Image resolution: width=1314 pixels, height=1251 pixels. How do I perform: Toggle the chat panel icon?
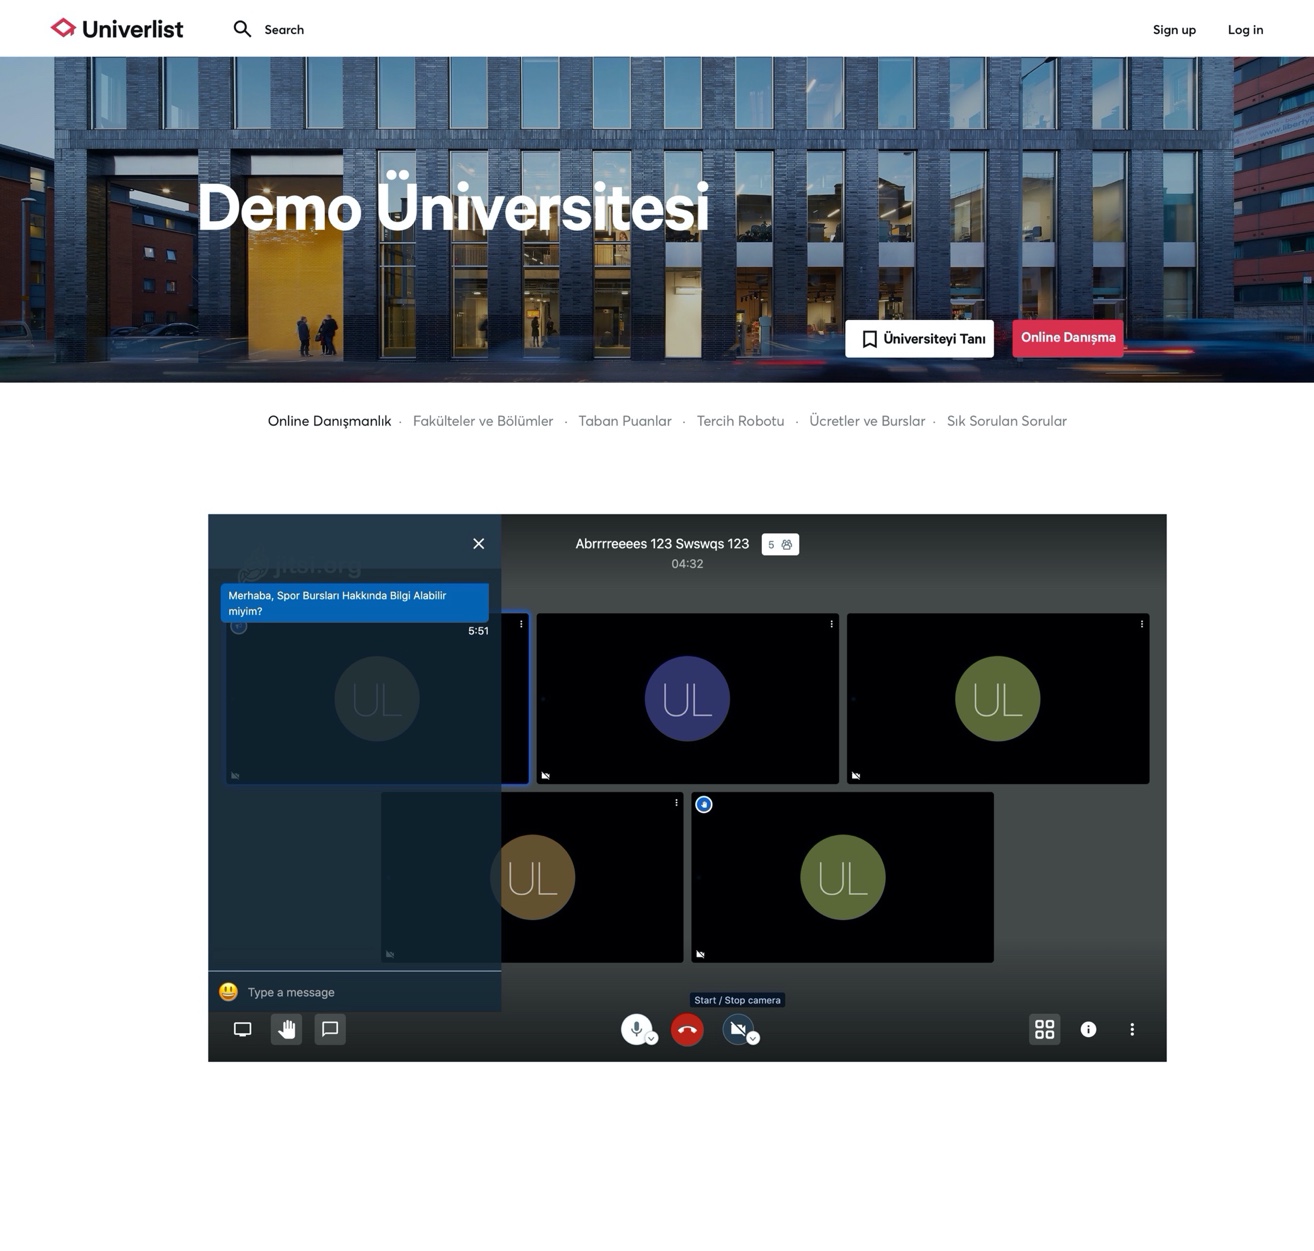(x=330, y=1029)
